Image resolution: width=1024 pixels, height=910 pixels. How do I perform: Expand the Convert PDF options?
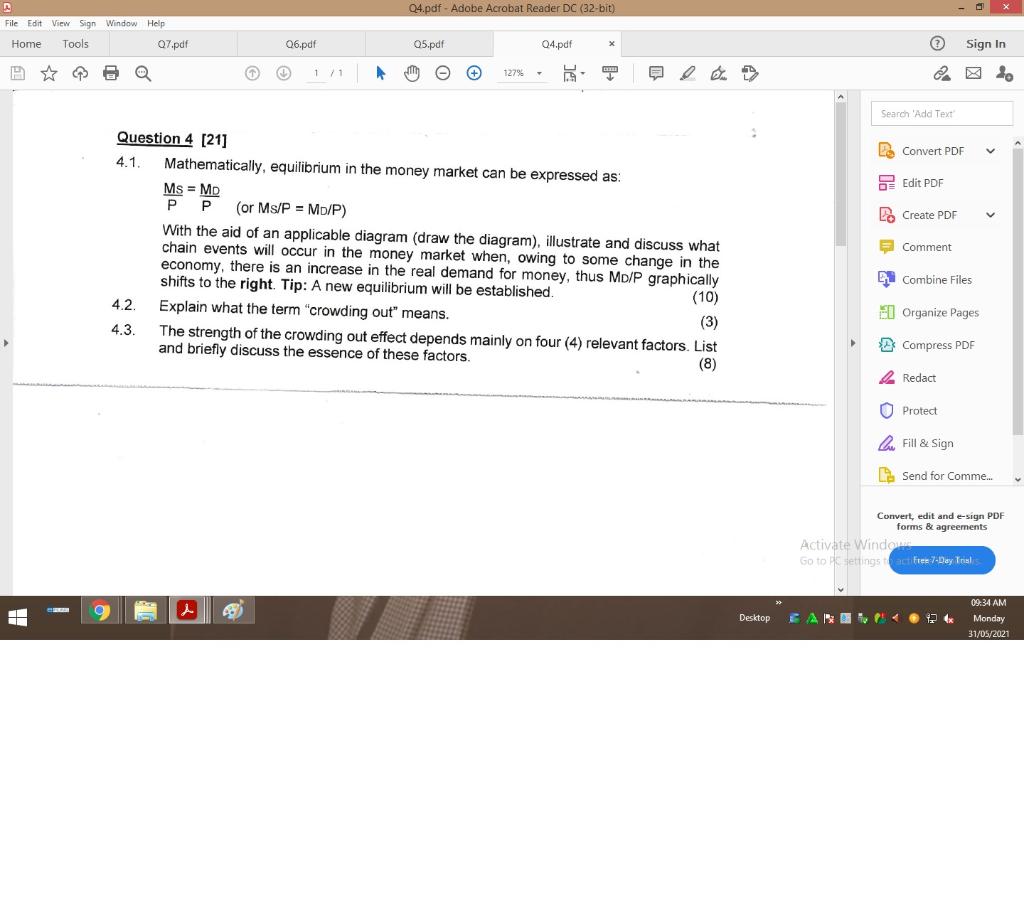[x=990, y=150]
